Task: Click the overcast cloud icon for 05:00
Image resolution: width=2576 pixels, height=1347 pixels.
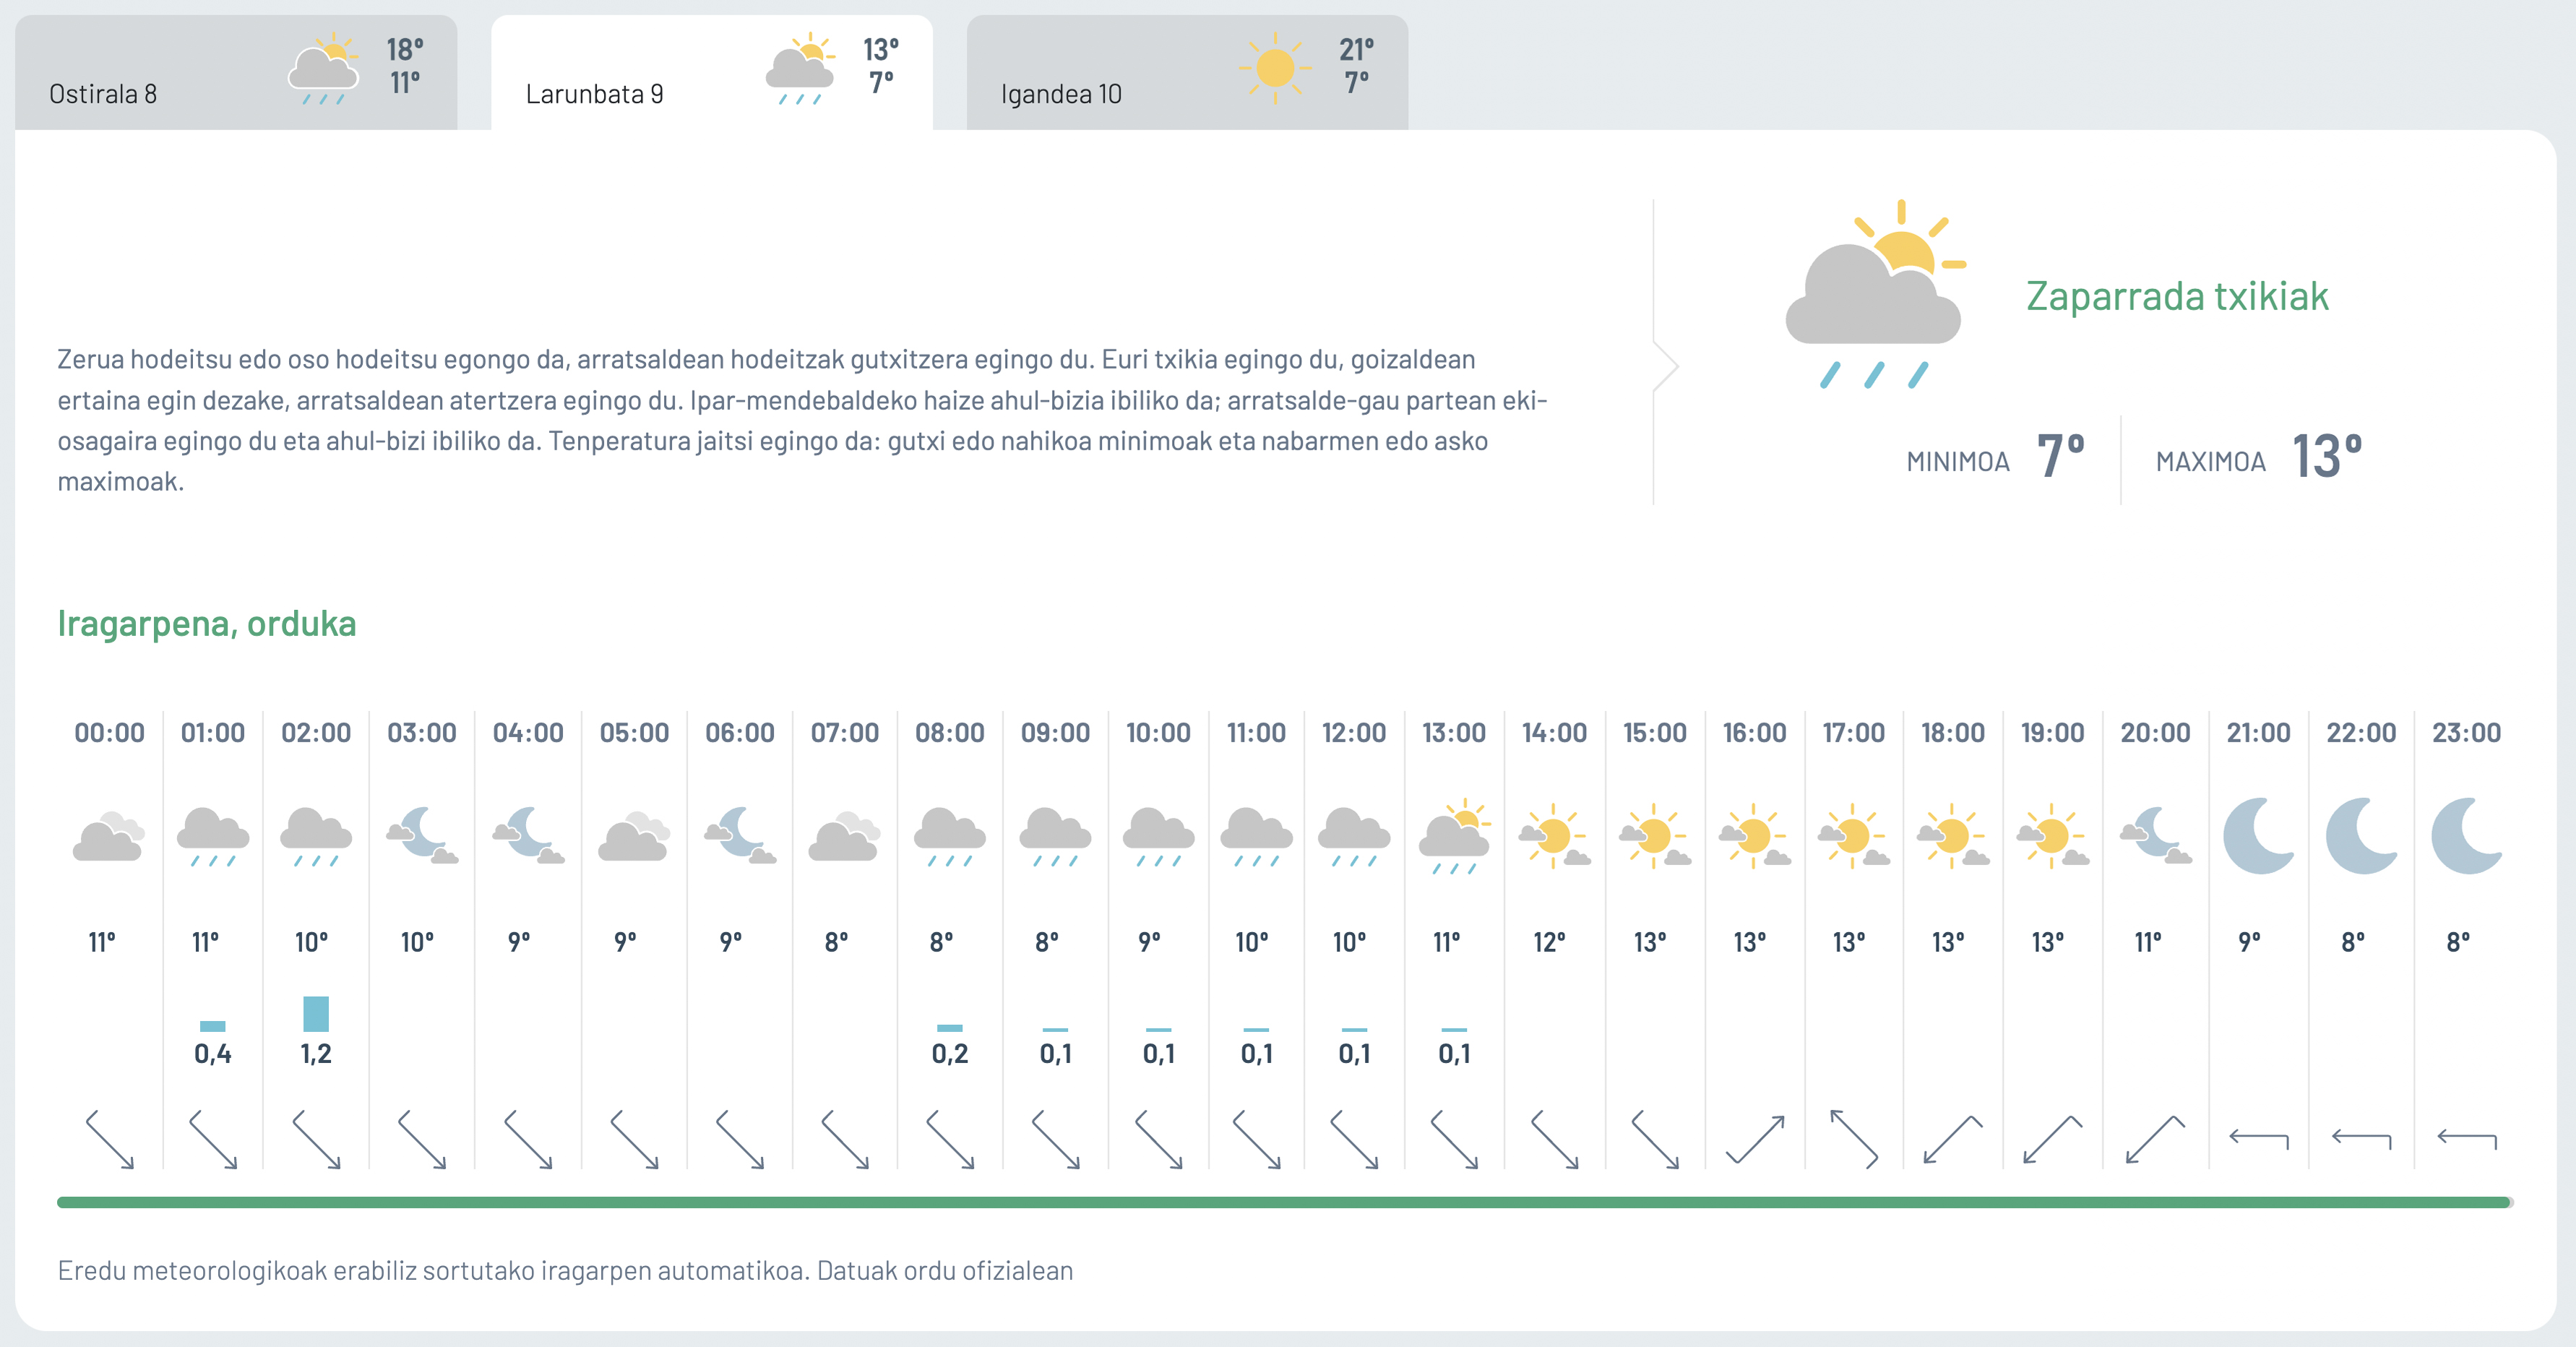Action: [x=634, y=836]
